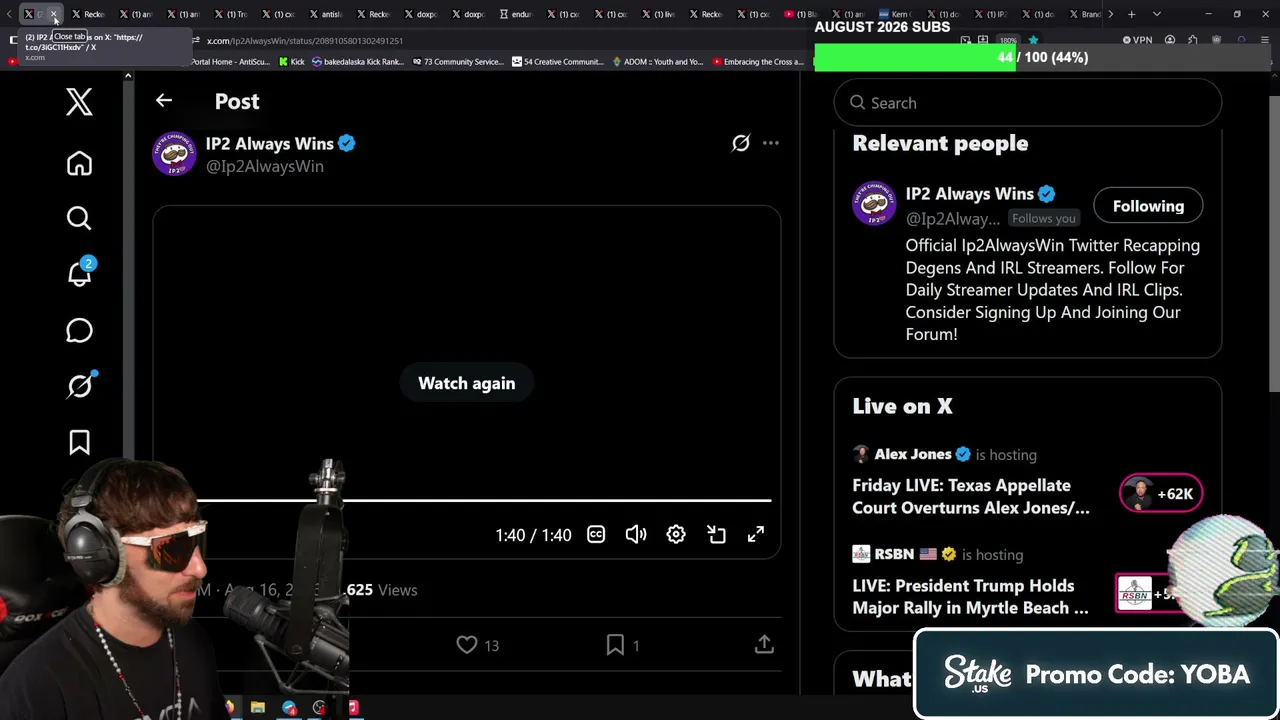The image size is (1280, 720).
Task: Switch to the 'antisla' browser tab
Action: pyautogui.click(x=326, y=14)
